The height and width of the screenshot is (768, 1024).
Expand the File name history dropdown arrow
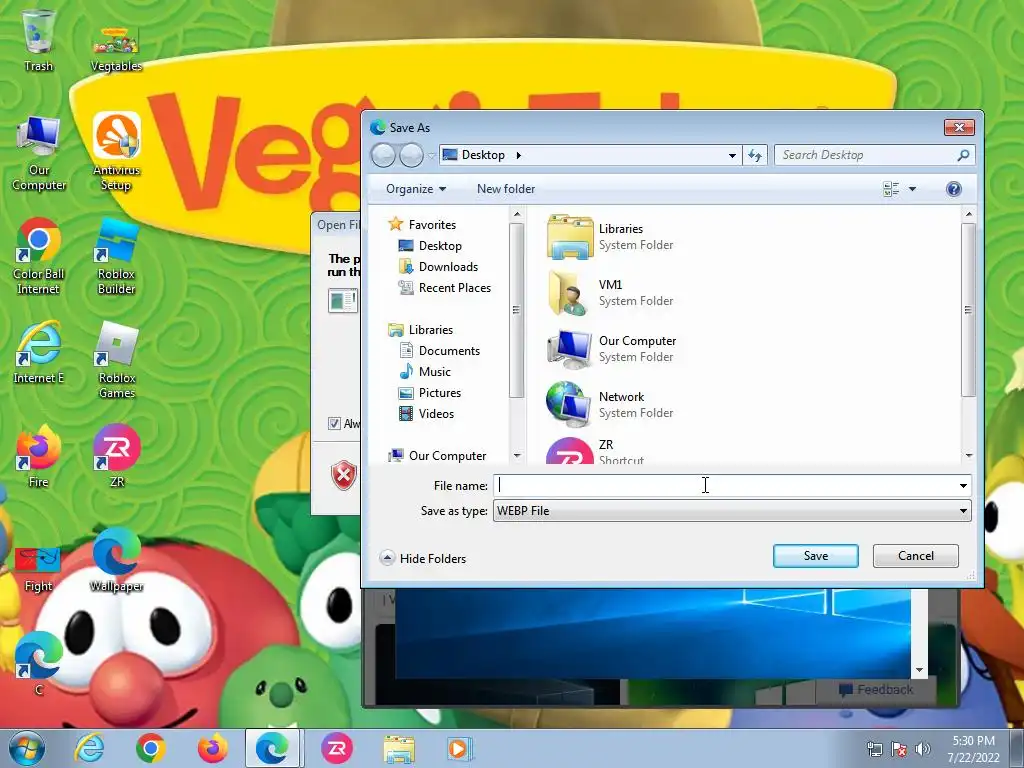963,485
